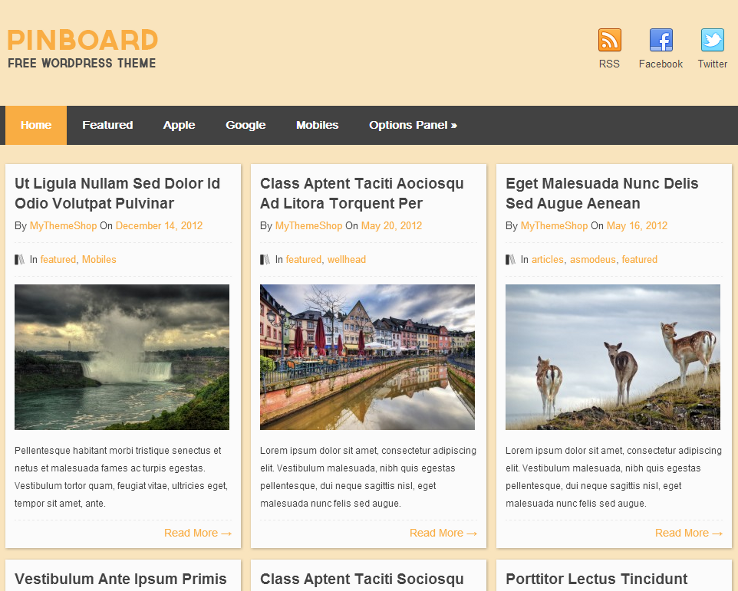Viewport: 738px width, 591px height.
Task: Read More on the Ut Ligula Nullam post
Action: (x=197, y=533)
